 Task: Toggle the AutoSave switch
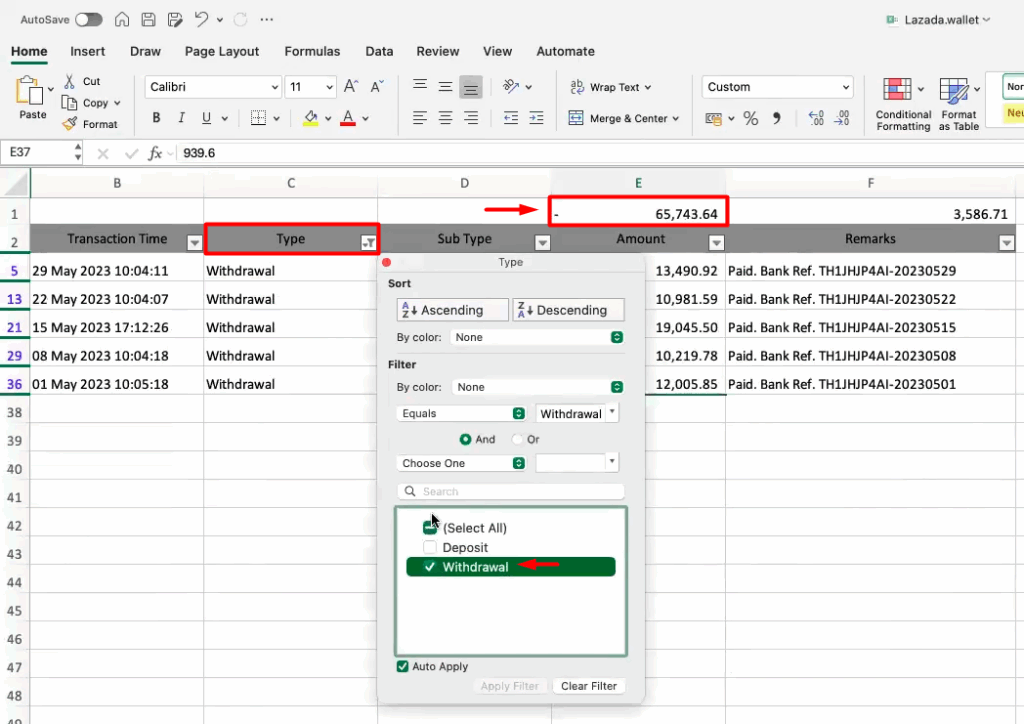click(x=89, y=19)
